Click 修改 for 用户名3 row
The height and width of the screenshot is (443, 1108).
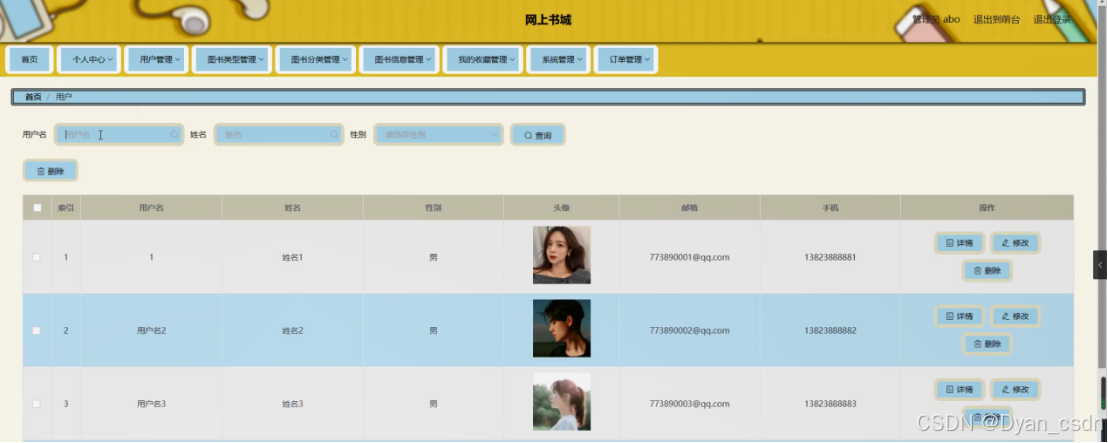[x=1015, y=389]
